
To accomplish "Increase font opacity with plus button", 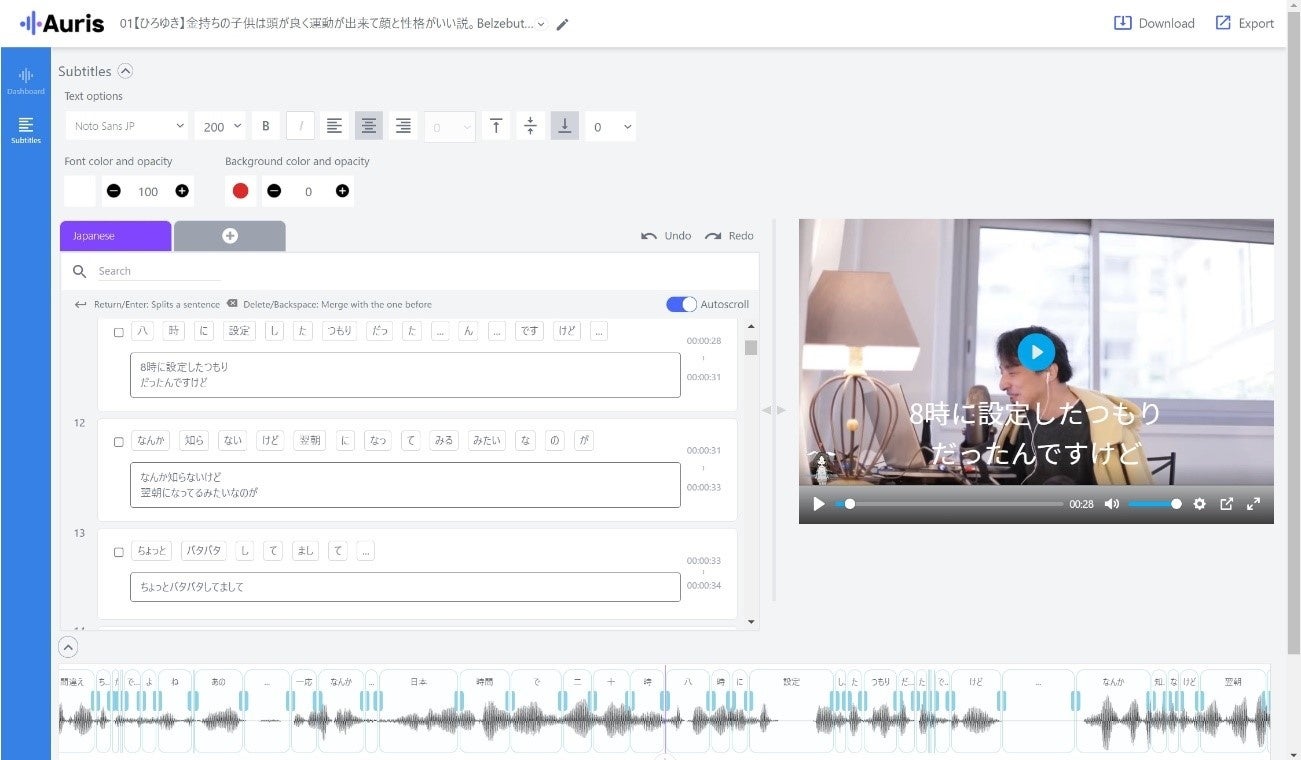I will click(182, 191).
